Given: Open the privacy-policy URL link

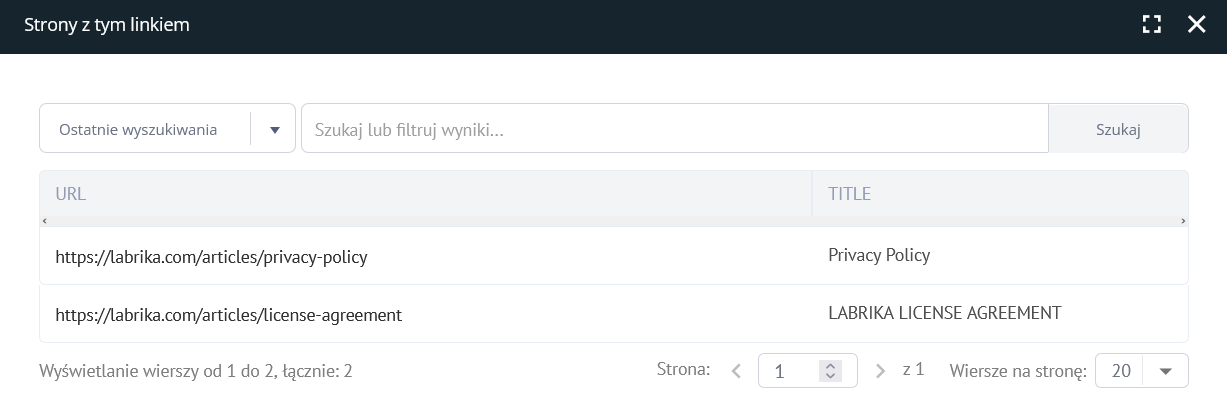Looking at the screenshot, I should [x=212, y=257].
